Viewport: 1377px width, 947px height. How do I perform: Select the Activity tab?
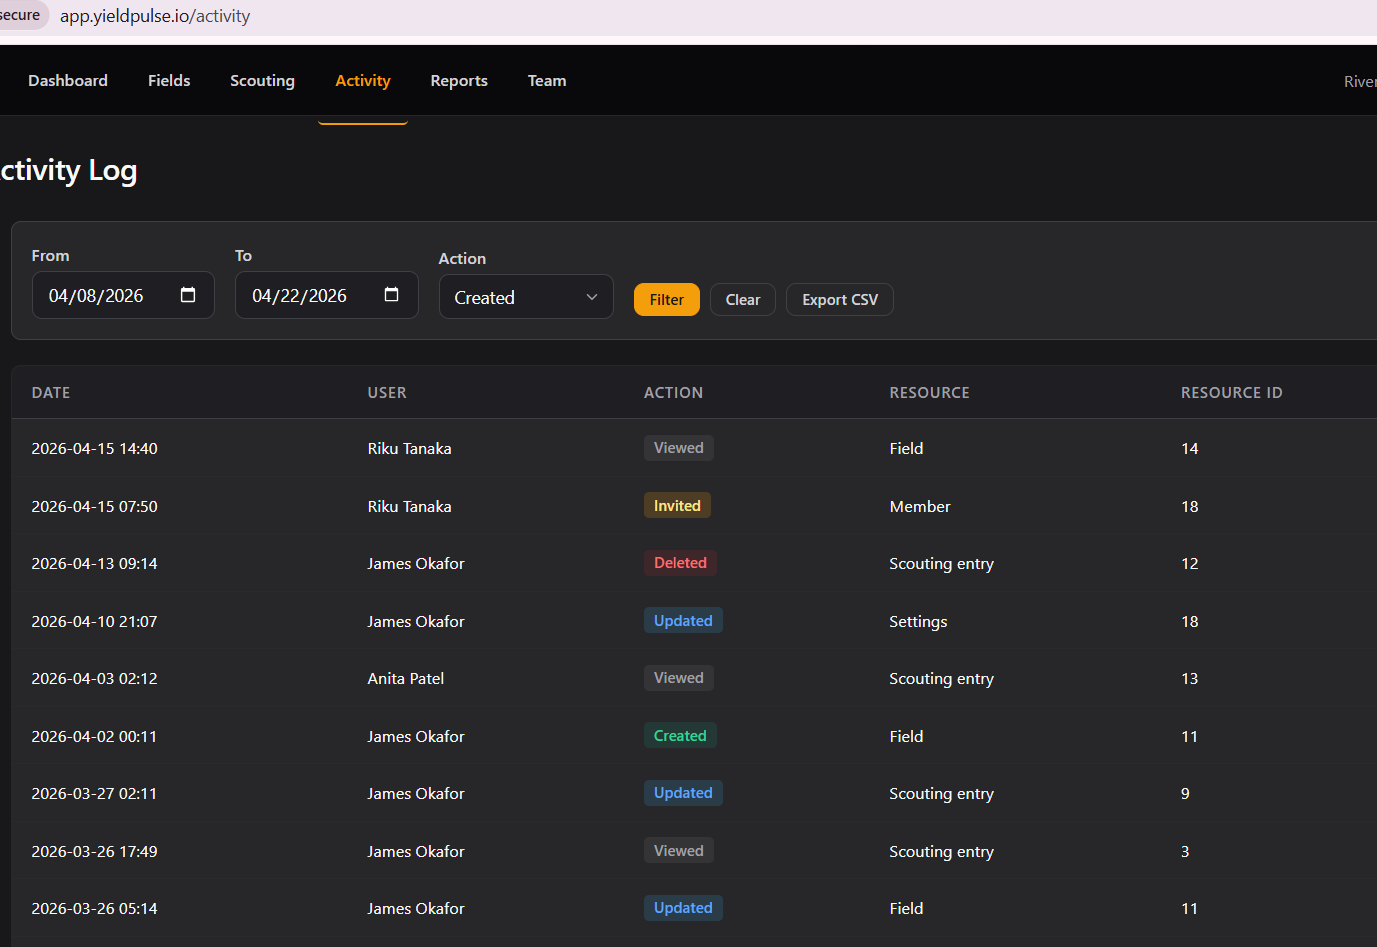click(x=363, y=81)
